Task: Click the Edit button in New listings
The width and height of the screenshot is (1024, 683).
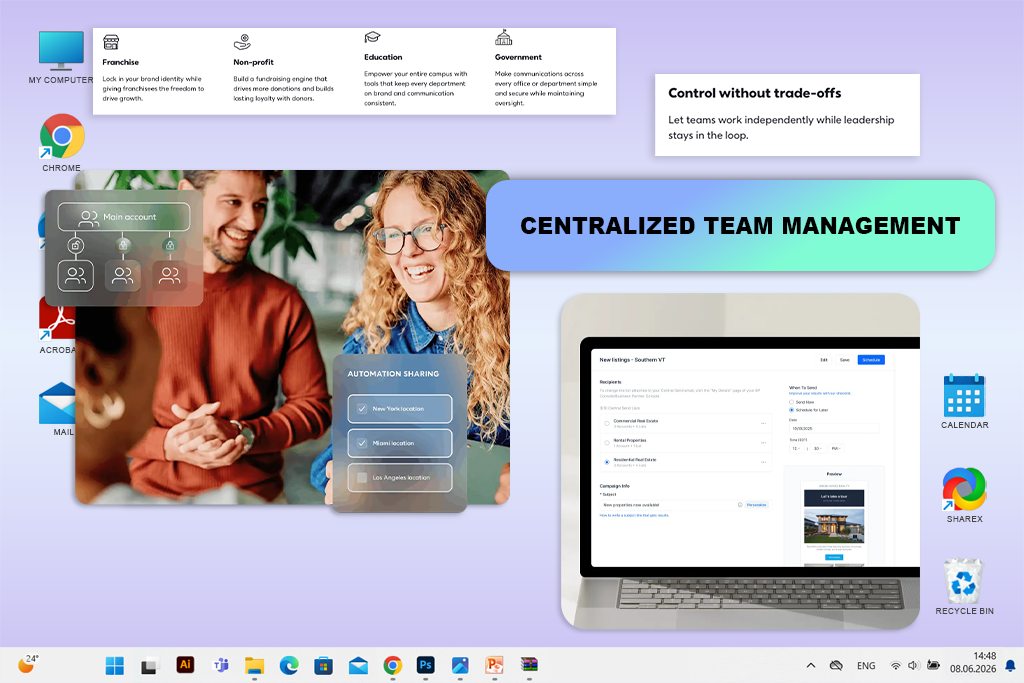Action: (x=824, y=360)
